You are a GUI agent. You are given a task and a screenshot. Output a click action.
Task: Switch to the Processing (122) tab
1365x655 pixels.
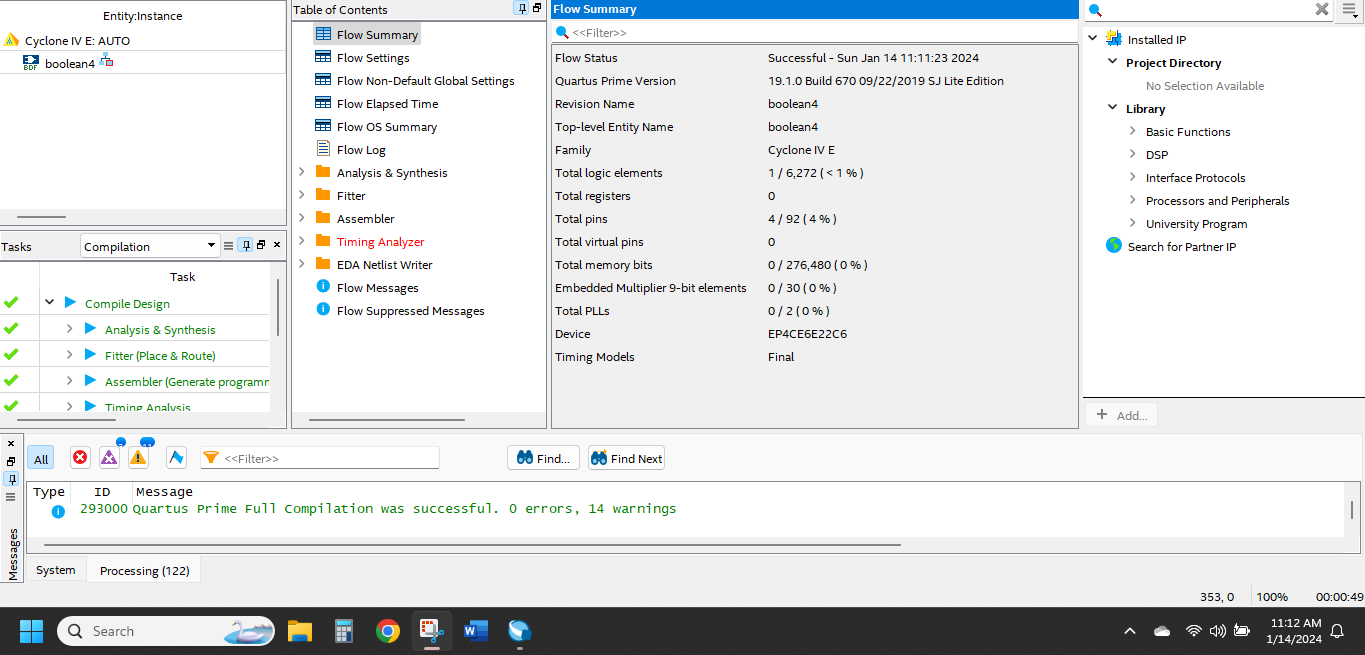point(144,570)
